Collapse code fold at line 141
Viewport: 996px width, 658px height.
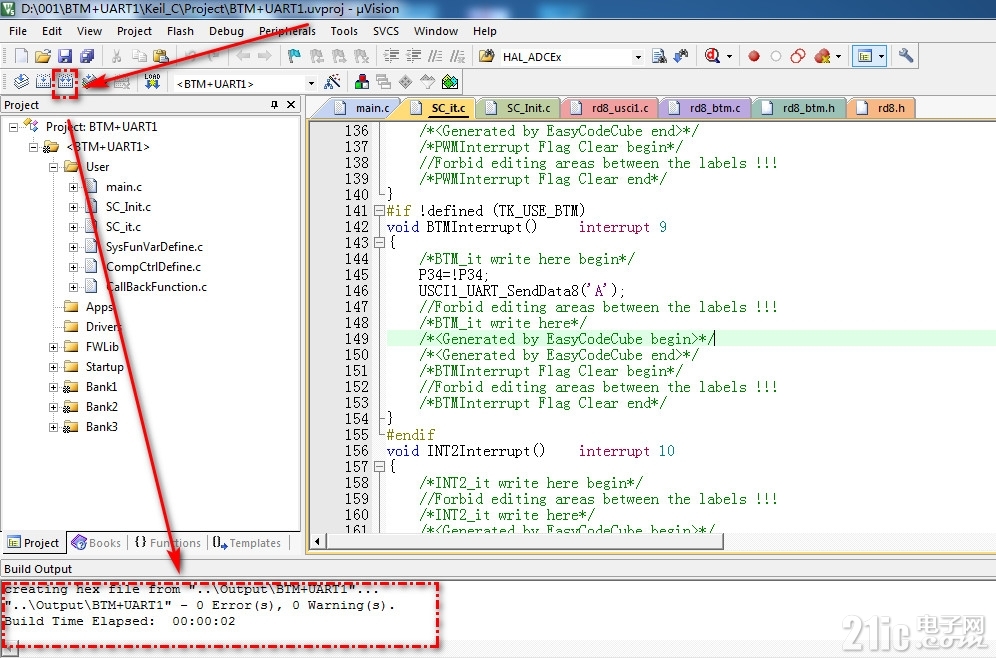(379, 210)
